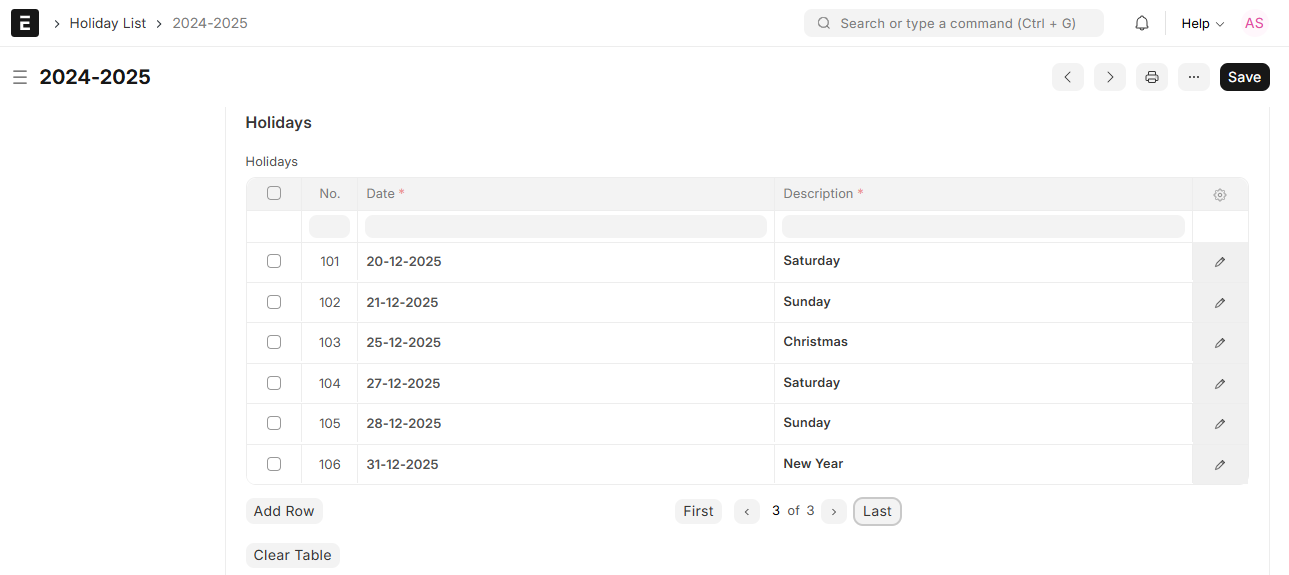Screen dimensions: 1289x575
Task: Open the notifications bell
Action: 1142,23
